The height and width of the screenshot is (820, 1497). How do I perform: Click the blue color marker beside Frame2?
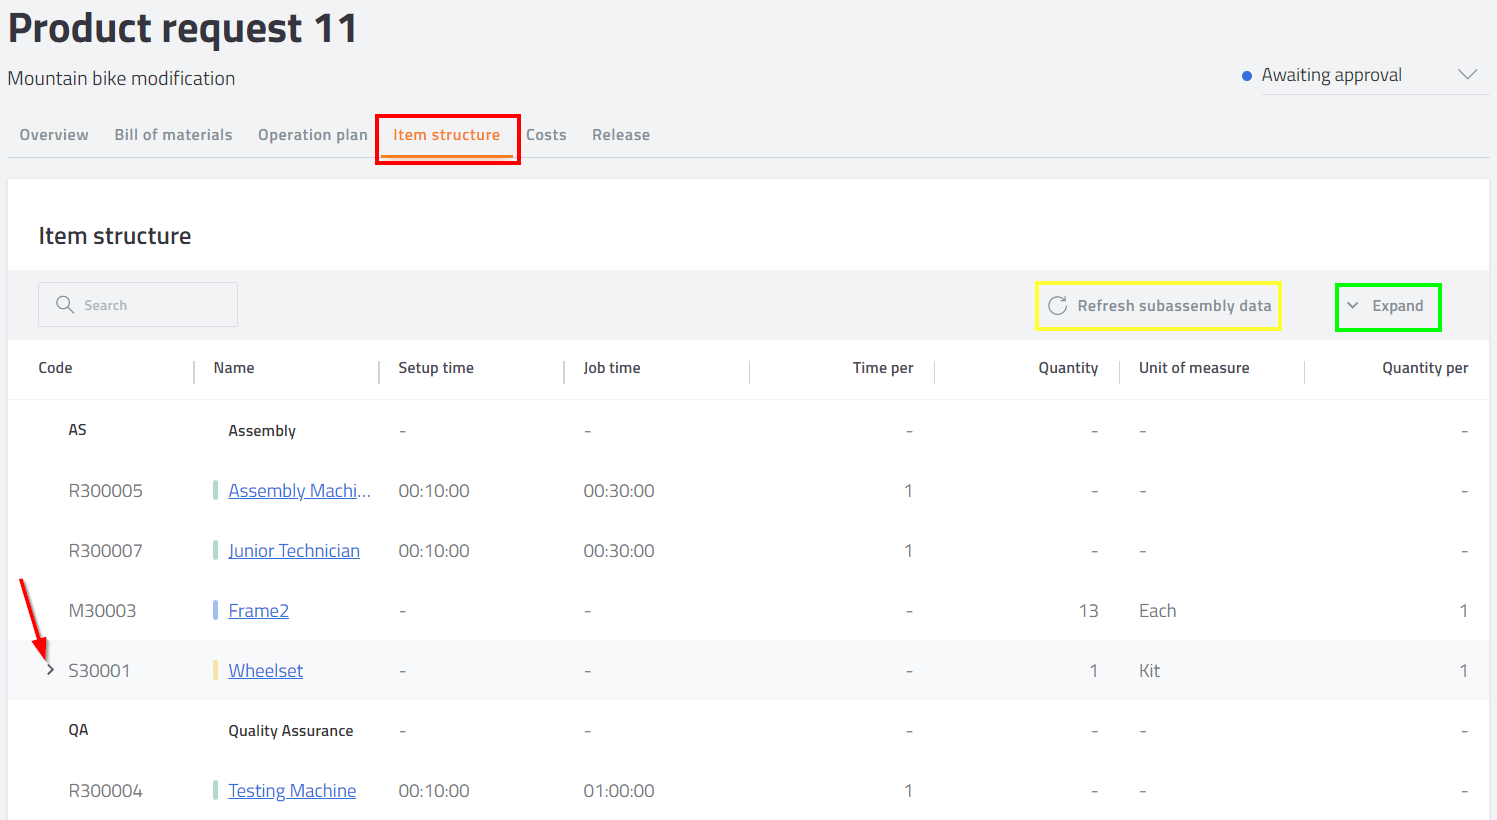pos(215,611)
